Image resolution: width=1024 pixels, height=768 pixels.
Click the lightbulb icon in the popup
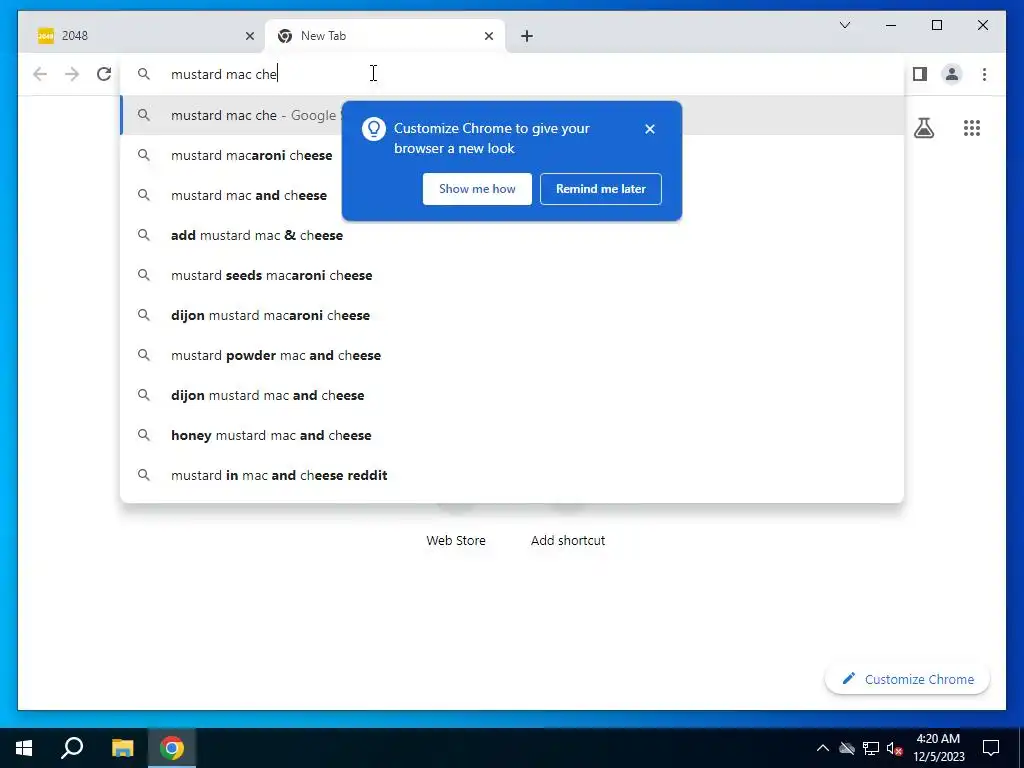(x=374, y=129)
